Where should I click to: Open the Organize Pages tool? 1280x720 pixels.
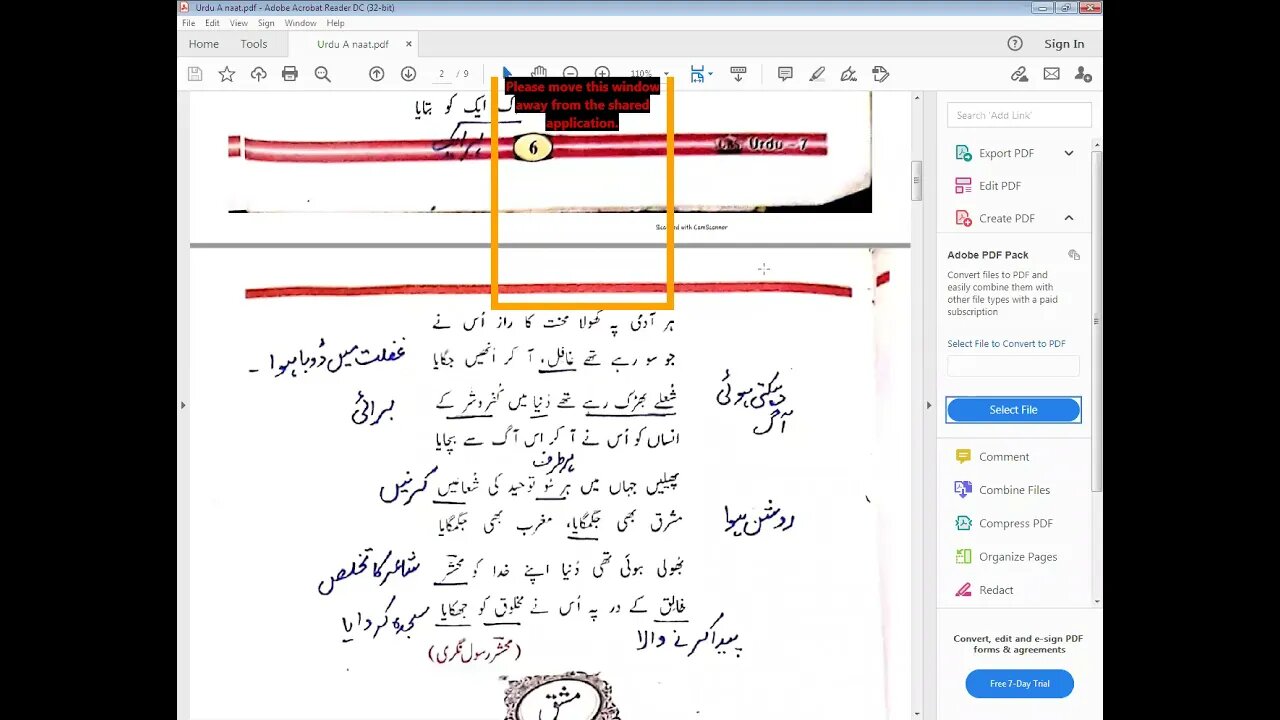click(1017, 557)
